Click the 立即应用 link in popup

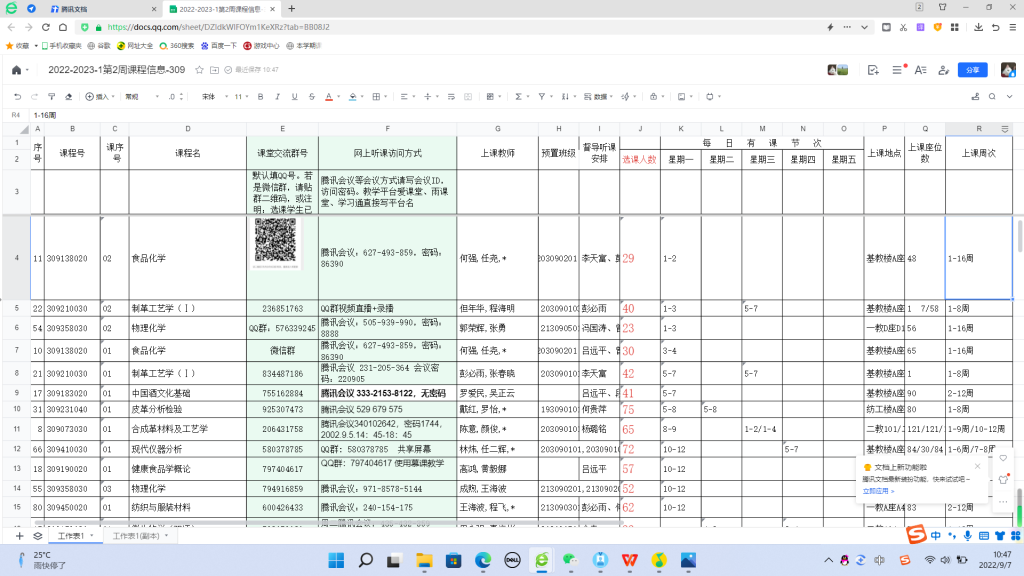(875, 491)
